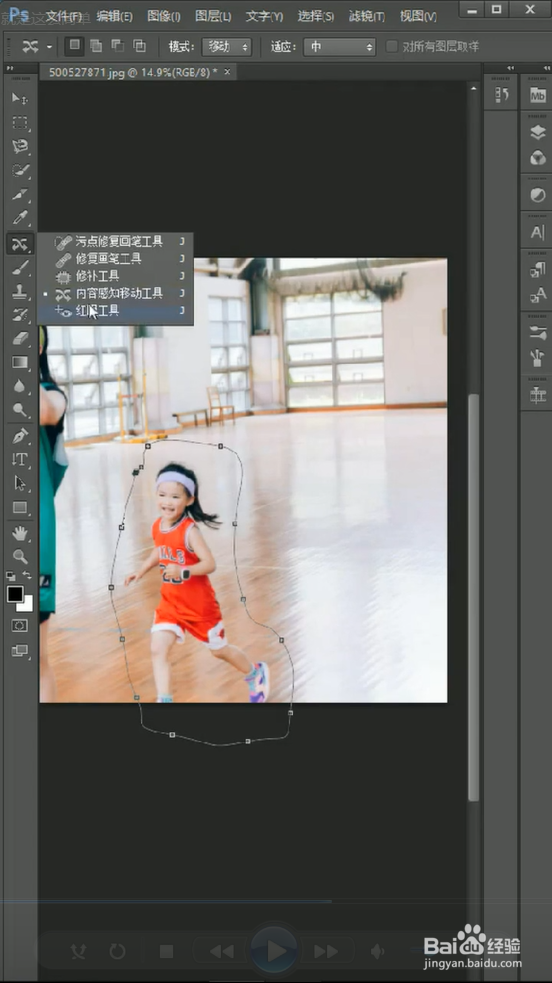Expand the right icon dock arrows
This screenshot has height=983, width=552.
pyautogui.click(x=546, y=68)
